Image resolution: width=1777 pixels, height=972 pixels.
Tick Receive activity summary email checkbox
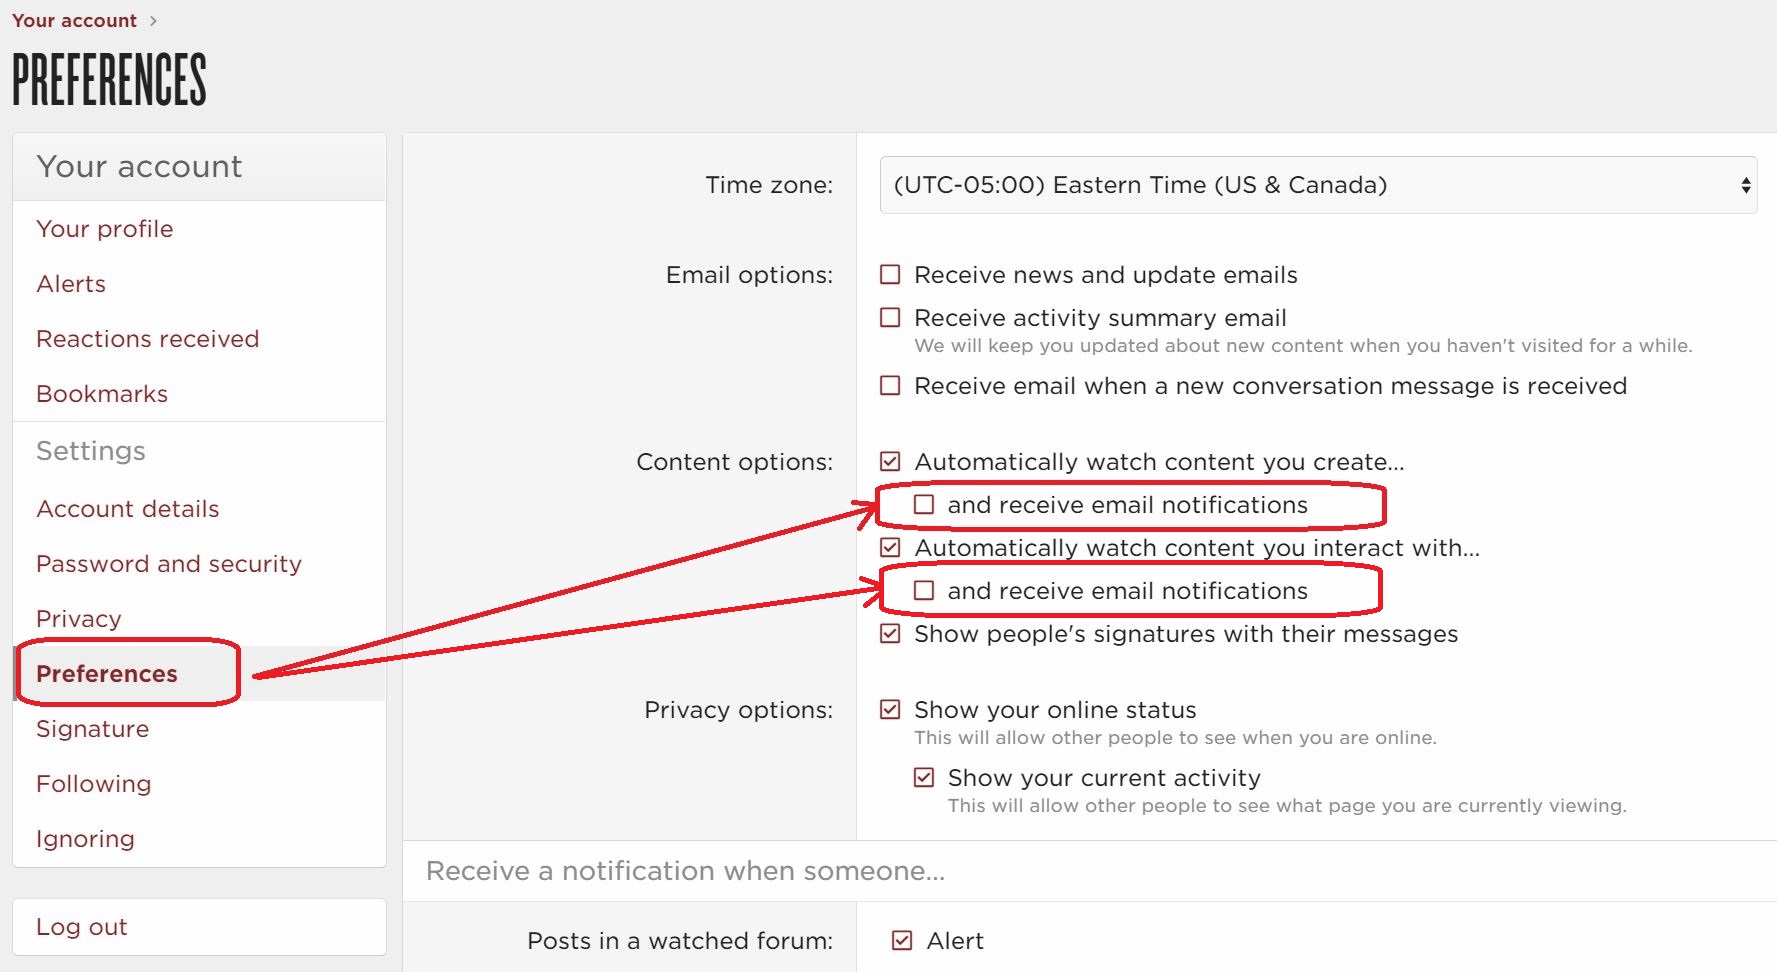(x=890, y=318)
